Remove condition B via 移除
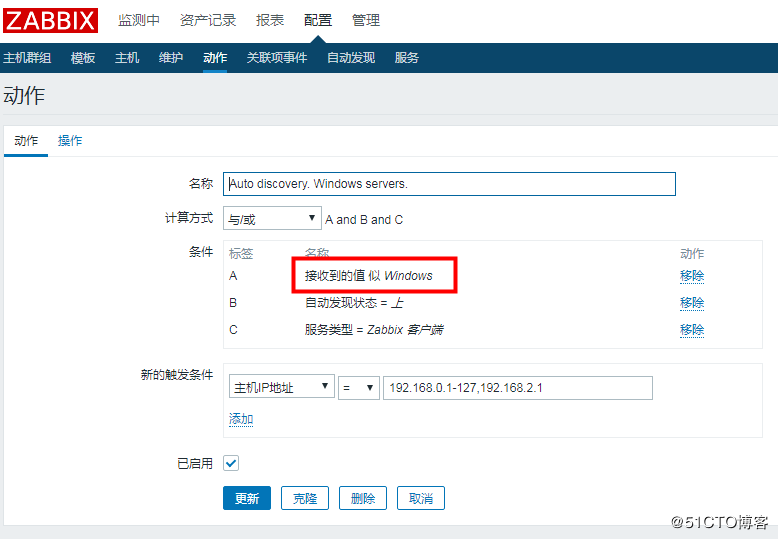Screen dimensions: 778x539 (x=692, y=303)
